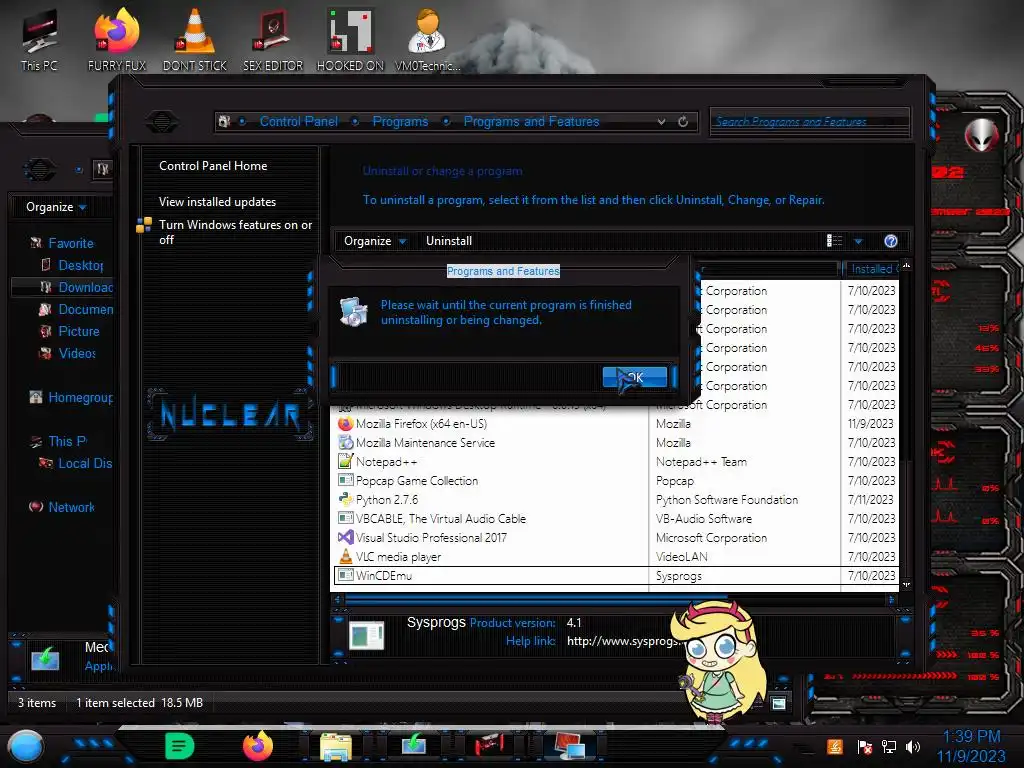Click the Visual Studio program icon in list
Viewport: 1024px width, 768px height.
point(345,537)
